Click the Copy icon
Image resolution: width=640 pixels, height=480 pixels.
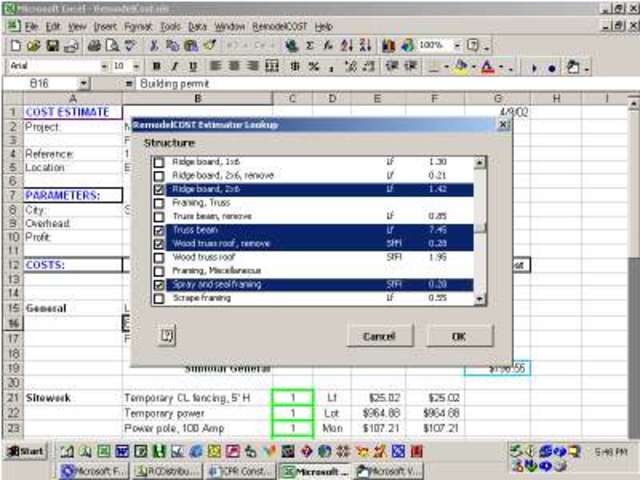(x=173, y=45)
